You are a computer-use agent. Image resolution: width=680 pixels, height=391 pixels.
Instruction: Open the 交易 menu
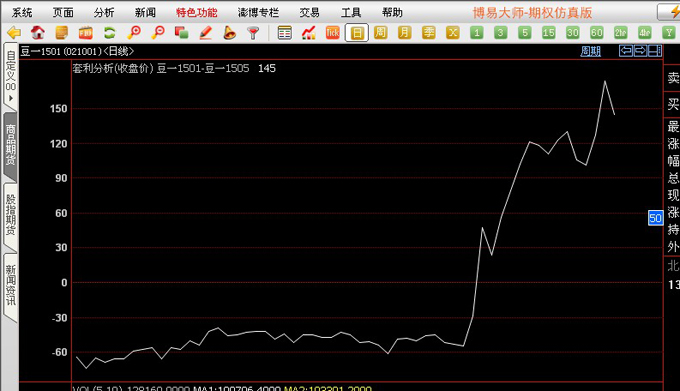coord(309,13)
